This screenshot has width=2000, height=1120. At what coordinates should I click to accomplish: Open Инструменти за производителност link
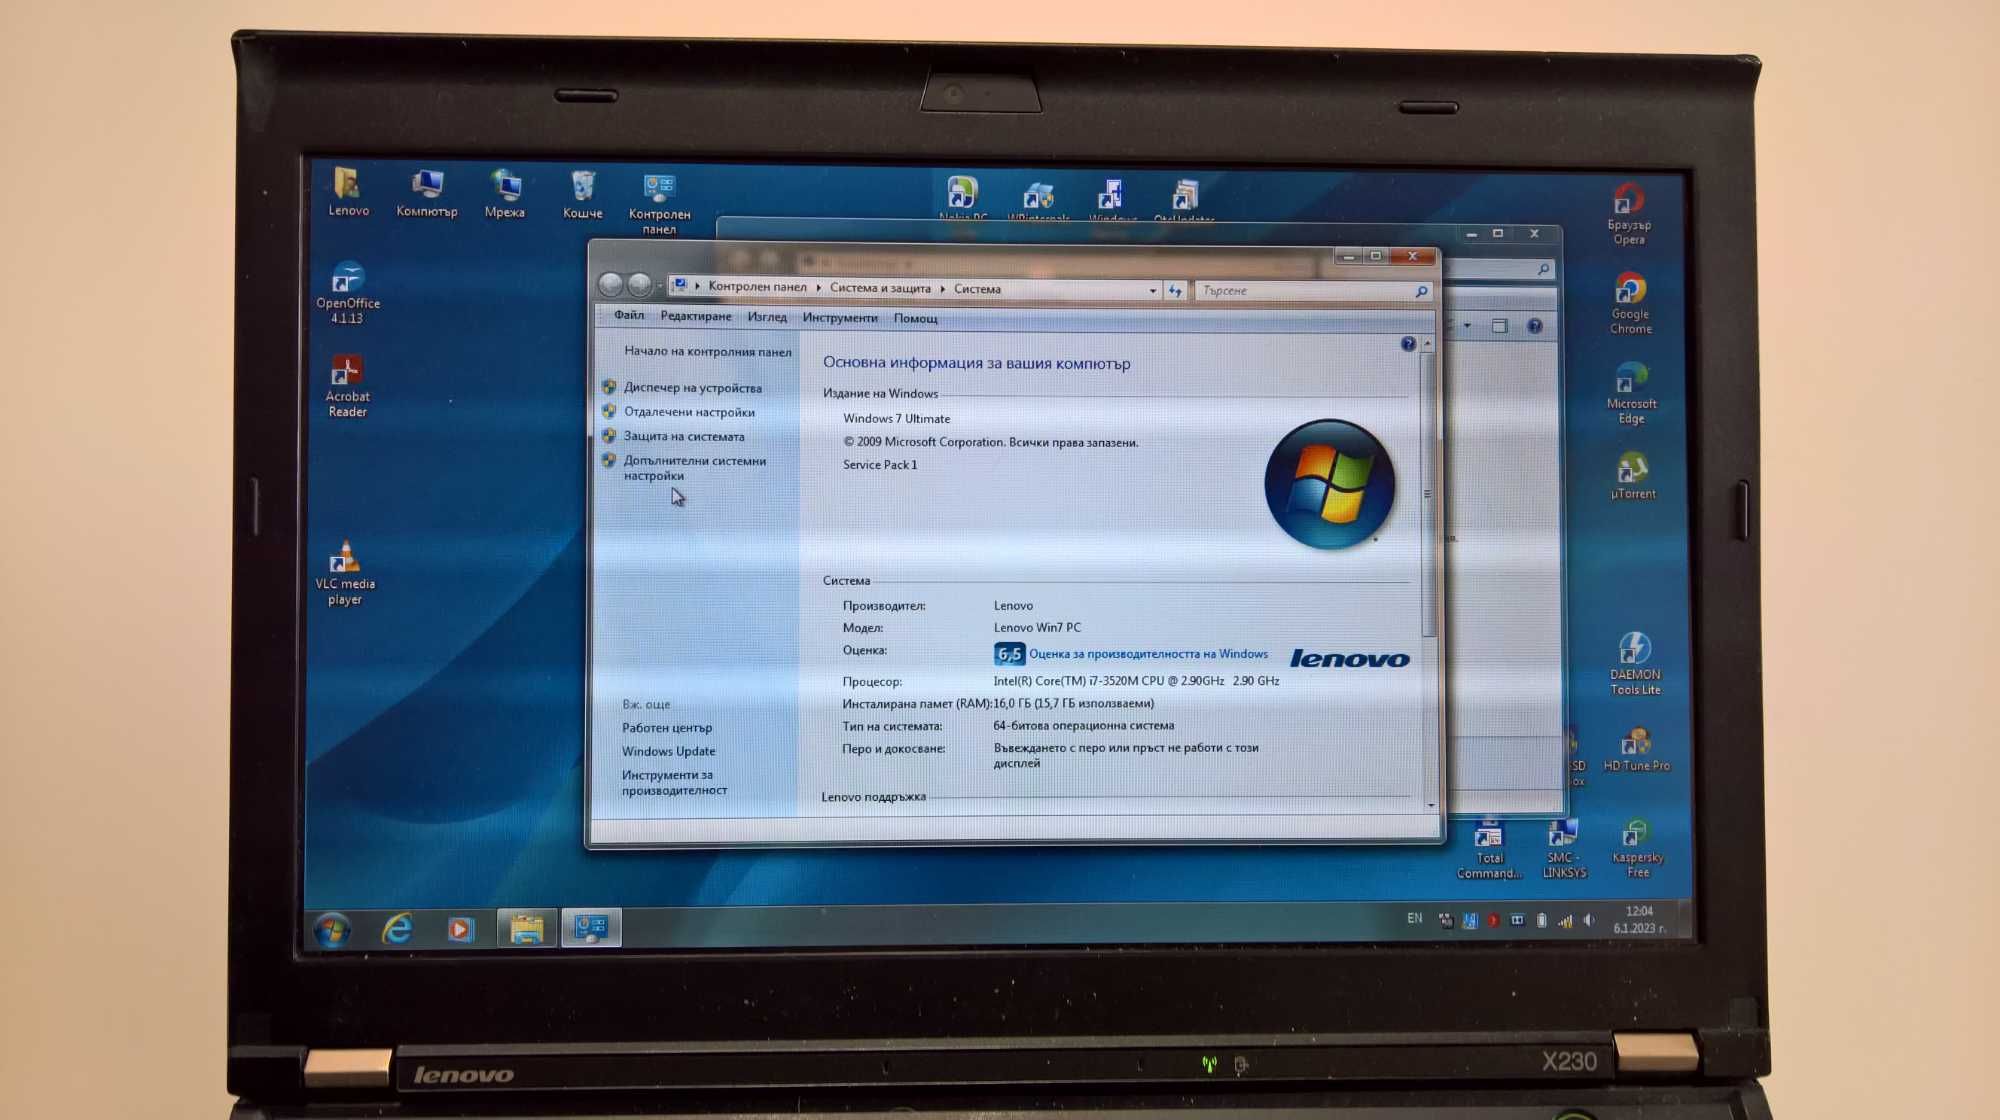click(674, 783)
